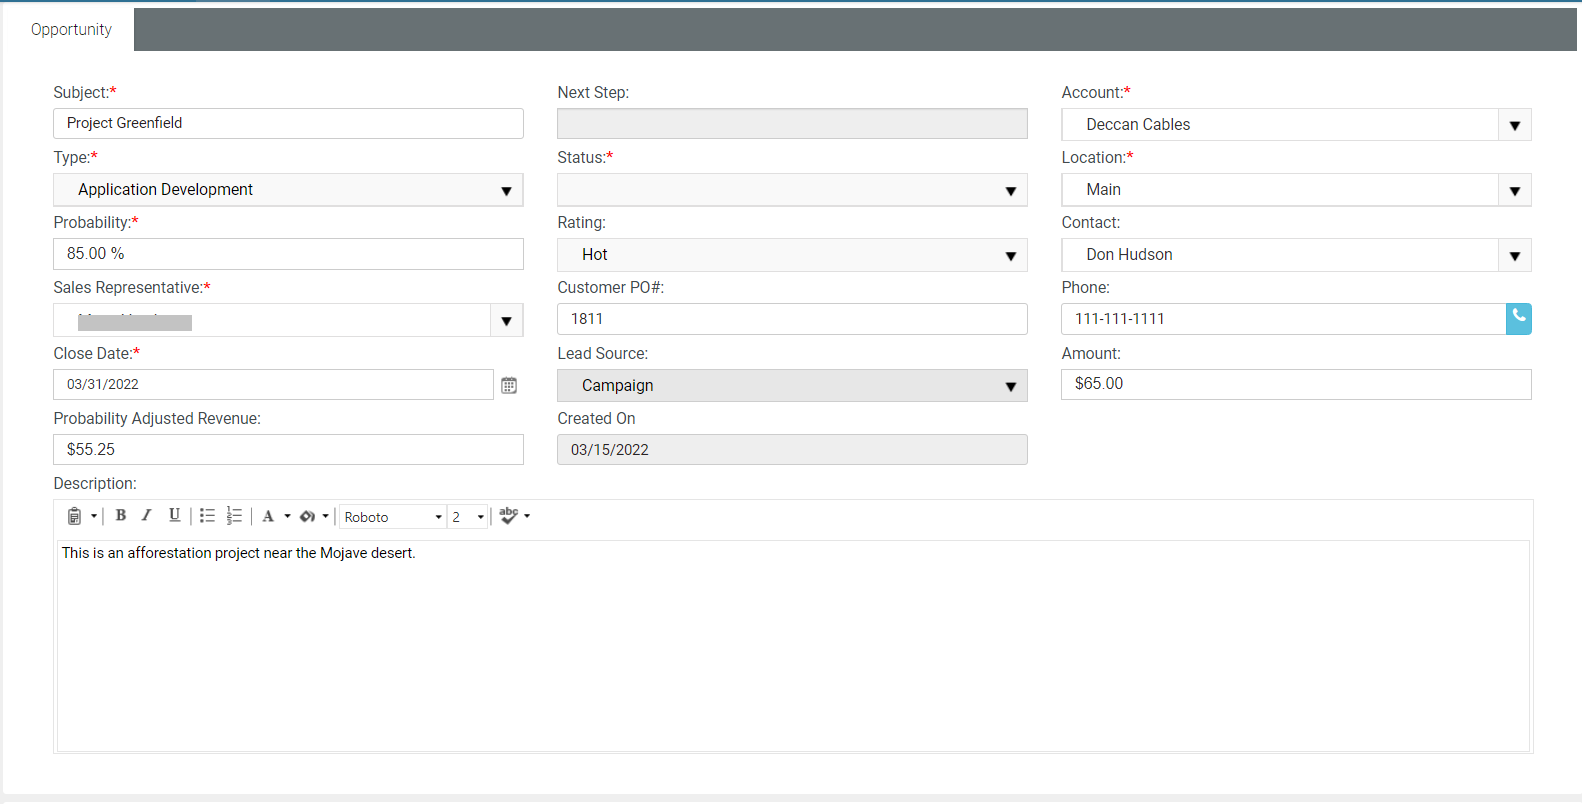This screenshot has width=1582, height=804.
Task: Click the Subject field containing Project Greenfield
Action: [288, 123]
